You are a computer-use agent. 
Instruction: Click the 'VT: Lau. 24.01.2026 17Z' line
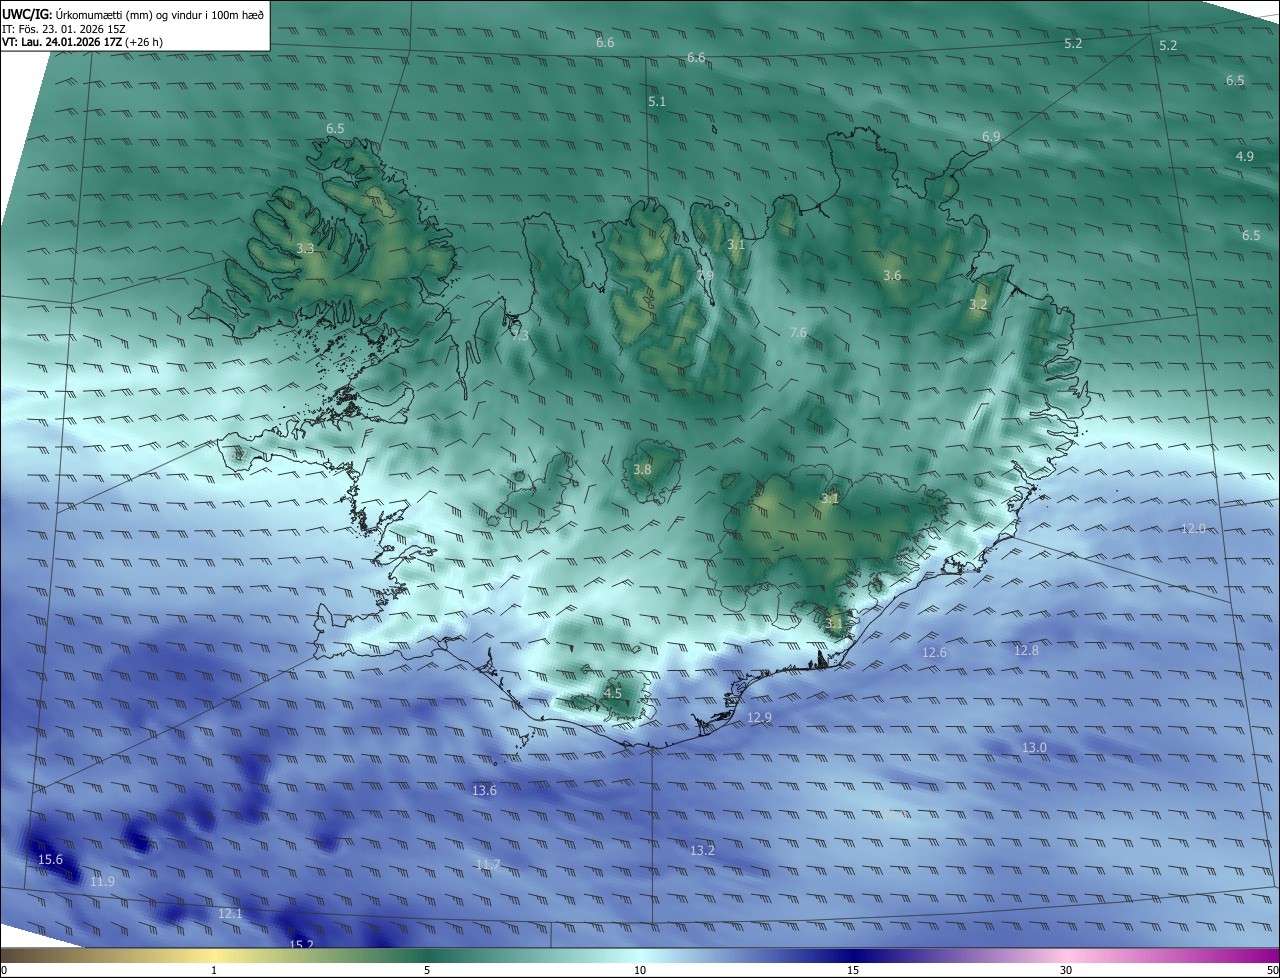tap(82, 42)
